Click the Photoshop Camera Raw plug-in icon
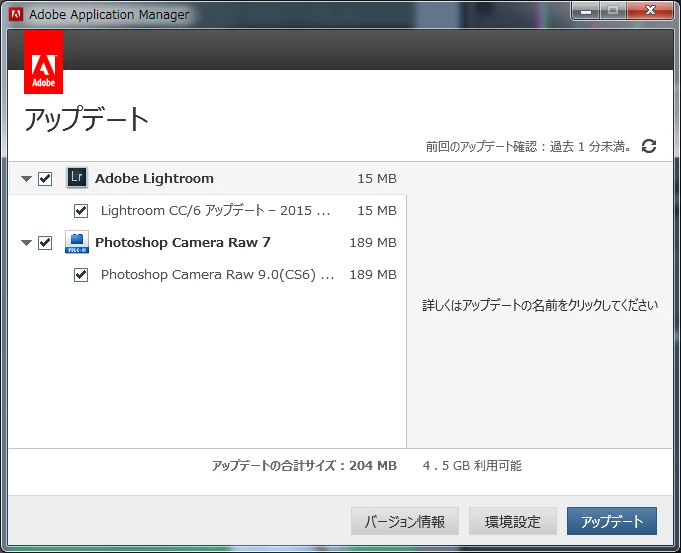 pos(77,242)
